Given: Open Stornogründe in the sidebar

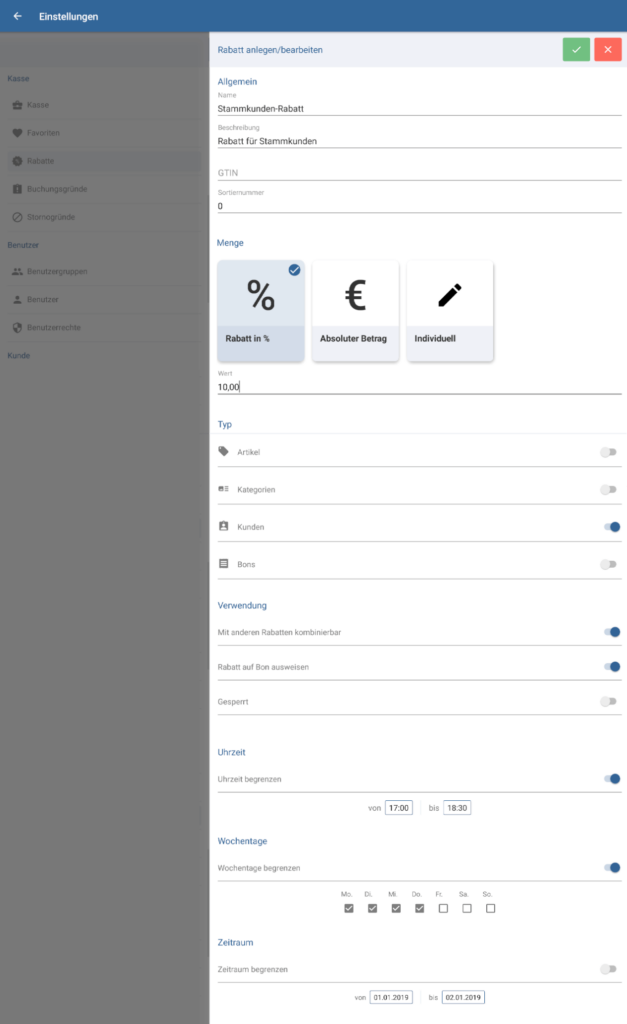Looking at the screenshot, I should tap(50, 217).
